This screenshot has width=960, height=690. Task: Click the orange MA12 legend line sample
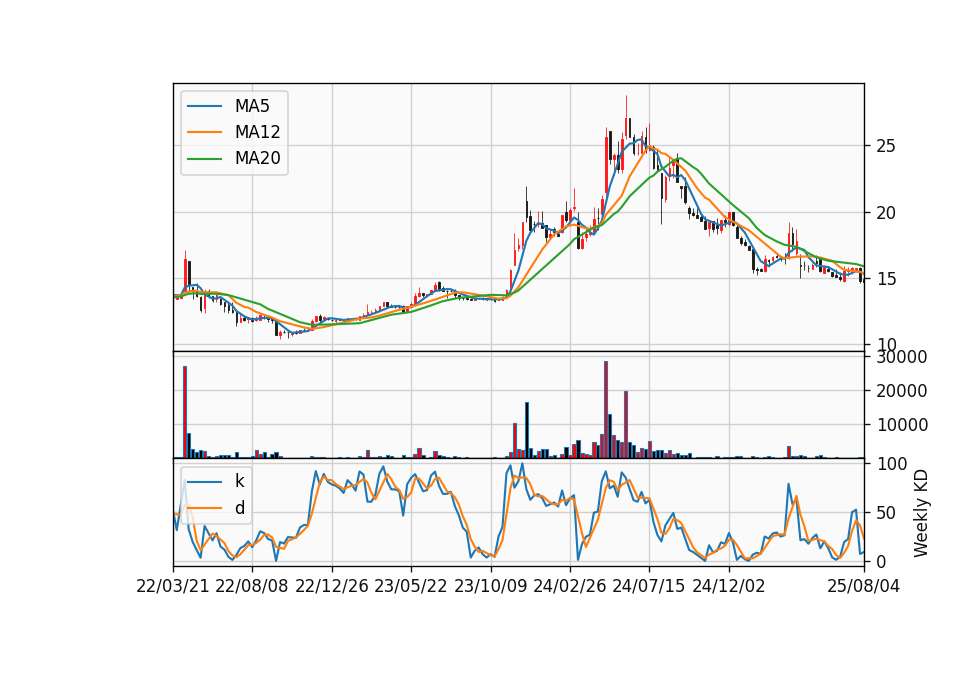pyautogui.click(x=204, y=132)
